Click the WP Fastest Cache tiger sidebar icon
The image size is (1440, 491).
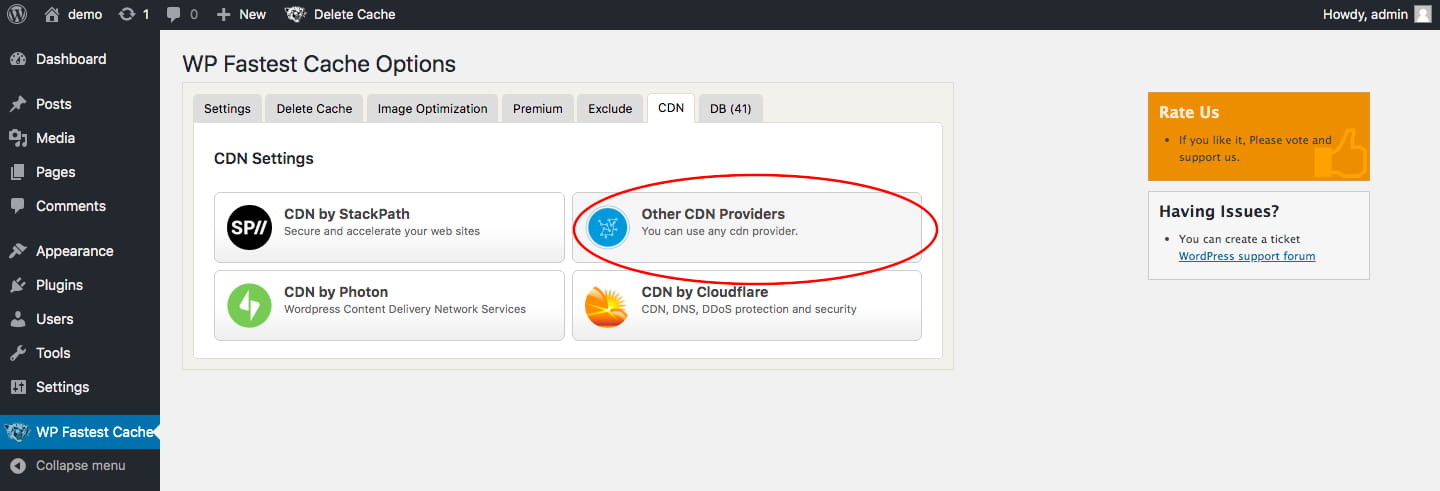click(16, 432)
